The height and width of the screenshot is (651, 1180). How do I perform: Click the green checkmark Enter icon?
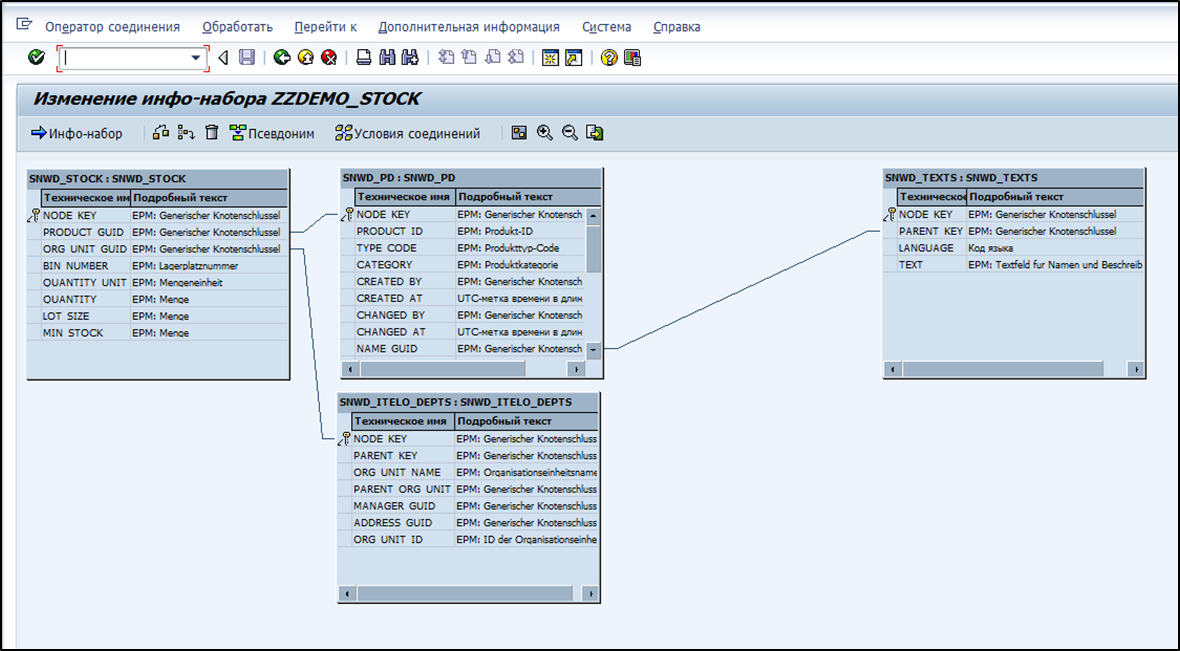pyautogui.click(x=37, y=58)
